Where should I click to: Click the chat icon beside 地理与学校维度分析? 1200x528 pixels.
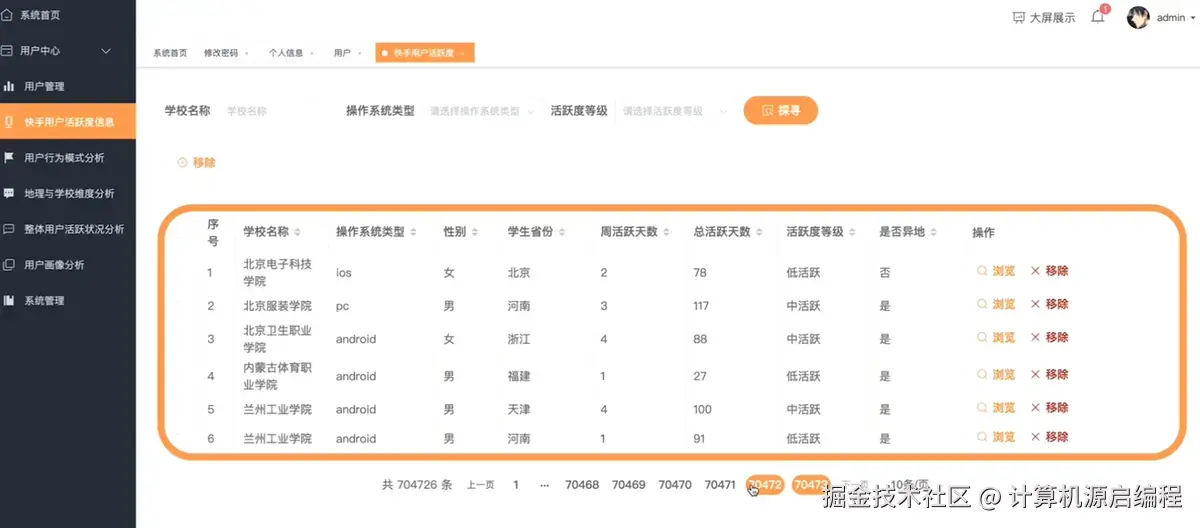9,193
